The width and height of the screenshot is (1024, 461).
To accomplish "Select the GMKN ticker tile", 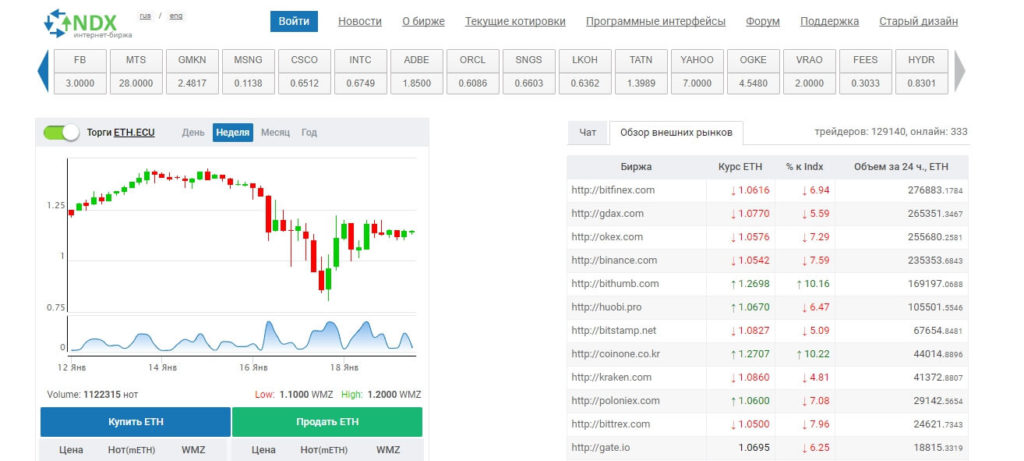I will pos(192,71).
